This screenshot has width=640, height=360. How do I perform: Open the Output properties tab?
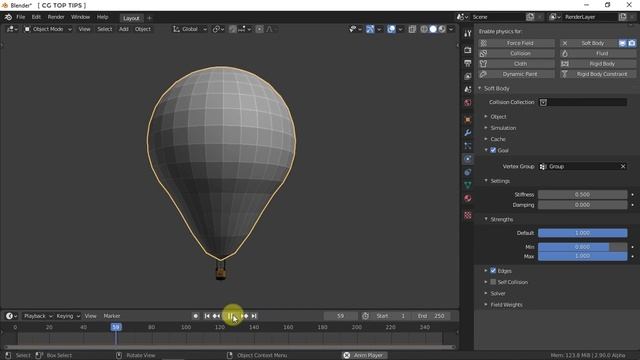pos(468,63)
